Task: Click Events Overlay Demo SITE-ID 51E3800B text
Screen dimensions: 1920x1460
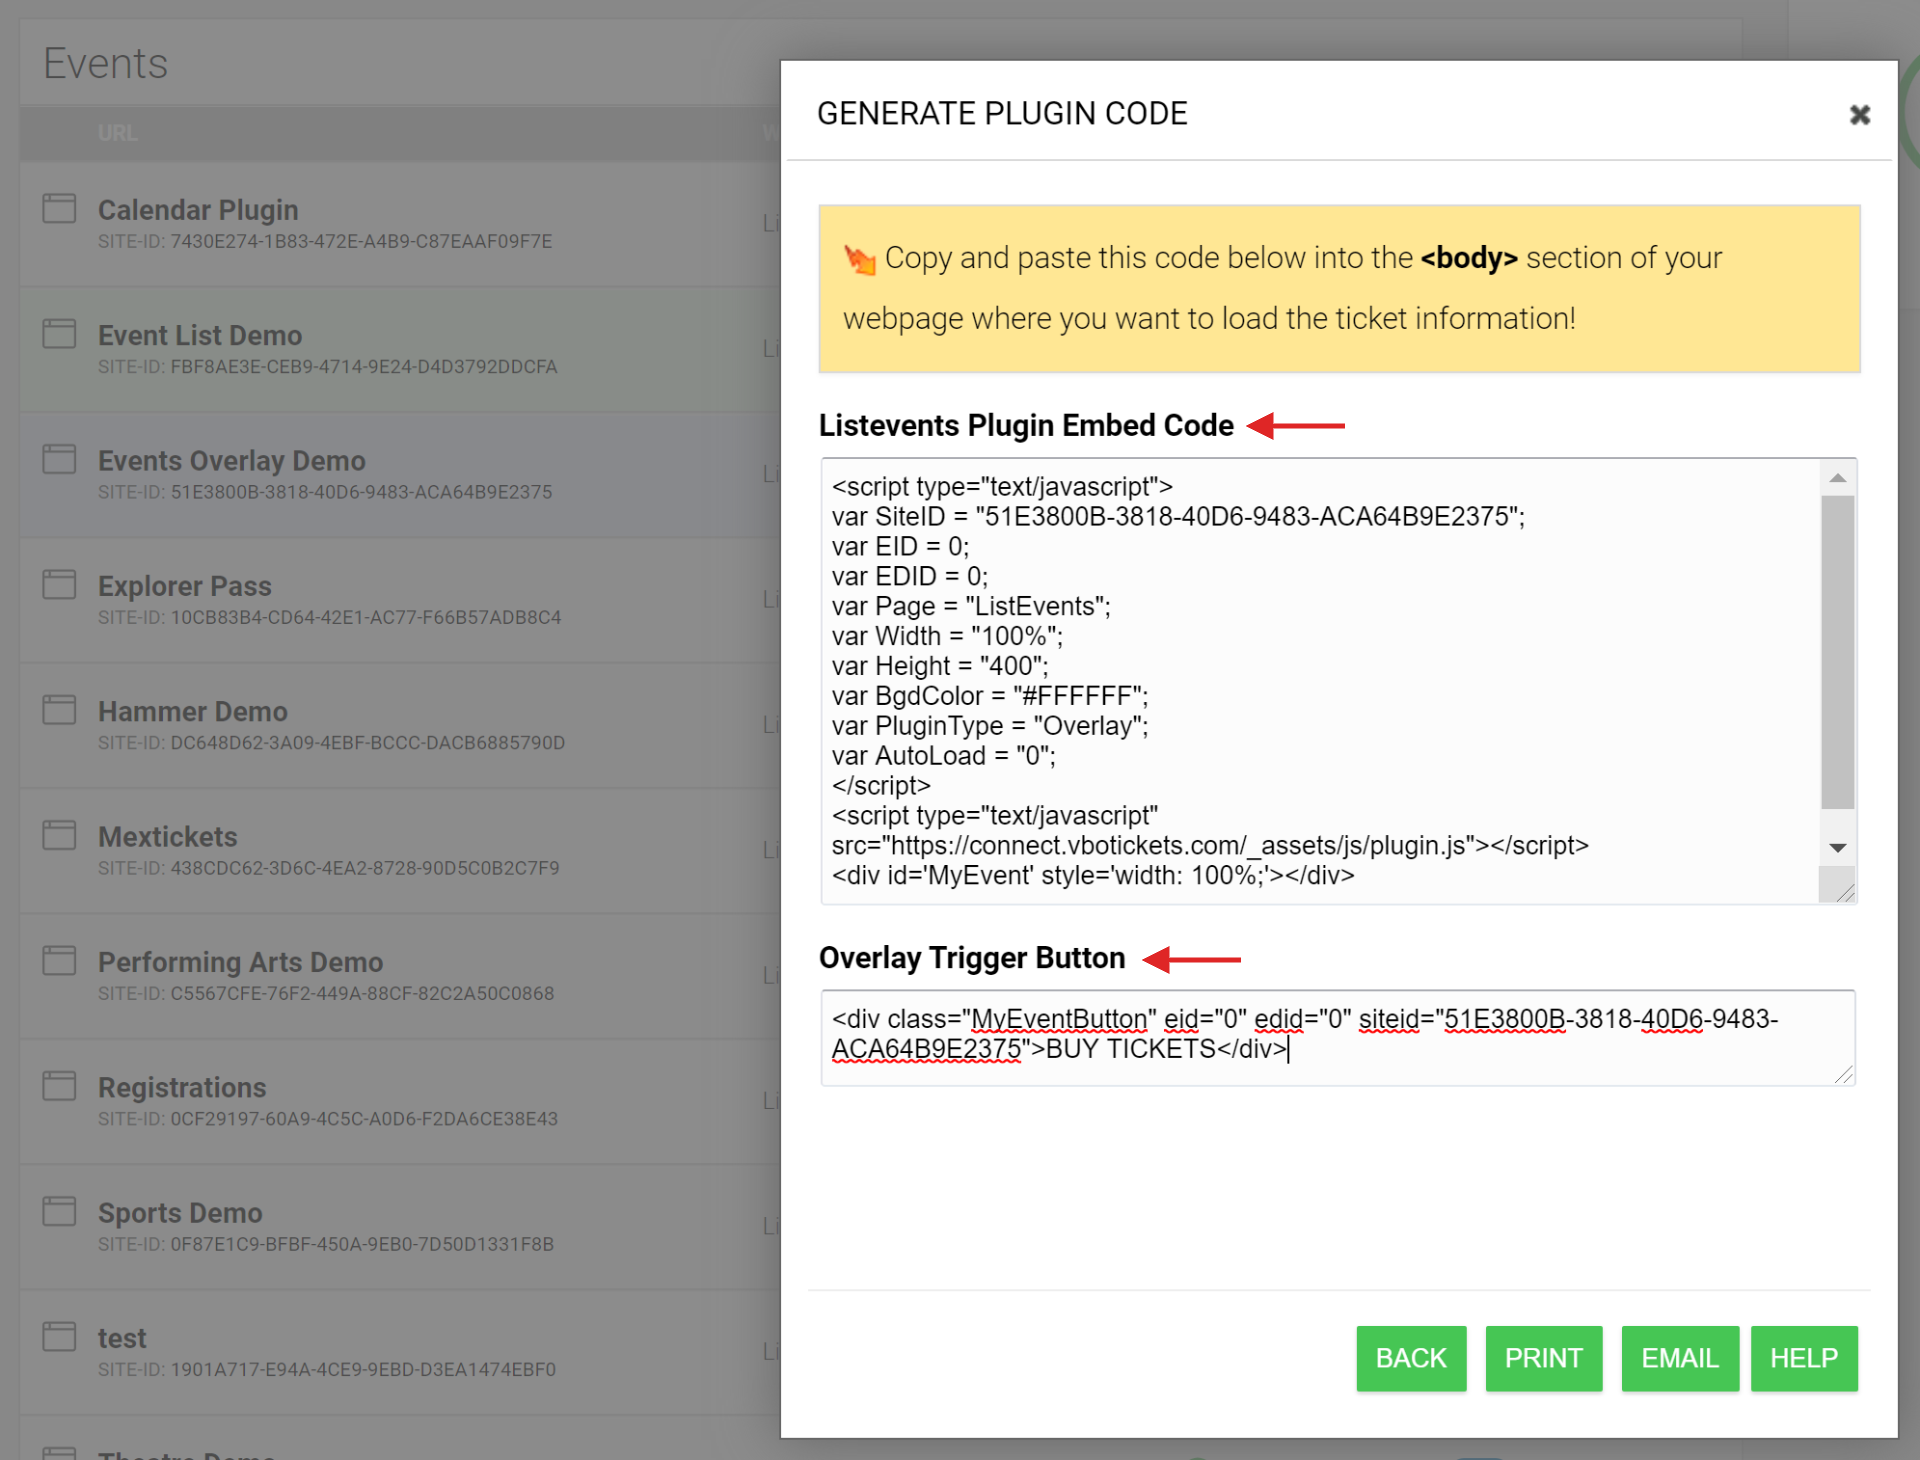Action: [325, 492]
